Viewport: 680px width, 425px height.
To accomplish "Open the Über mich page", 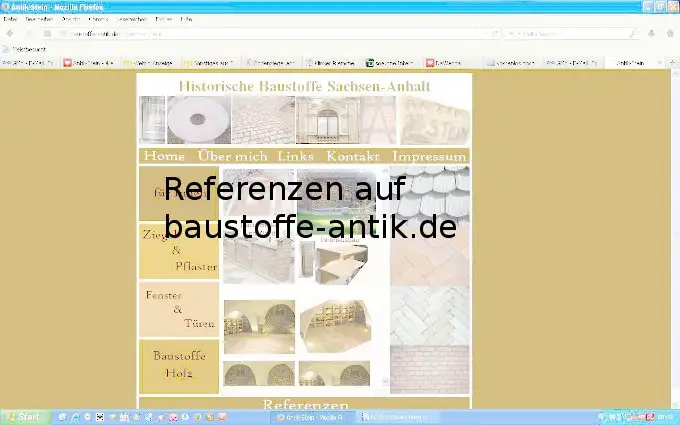I will 232,156.
